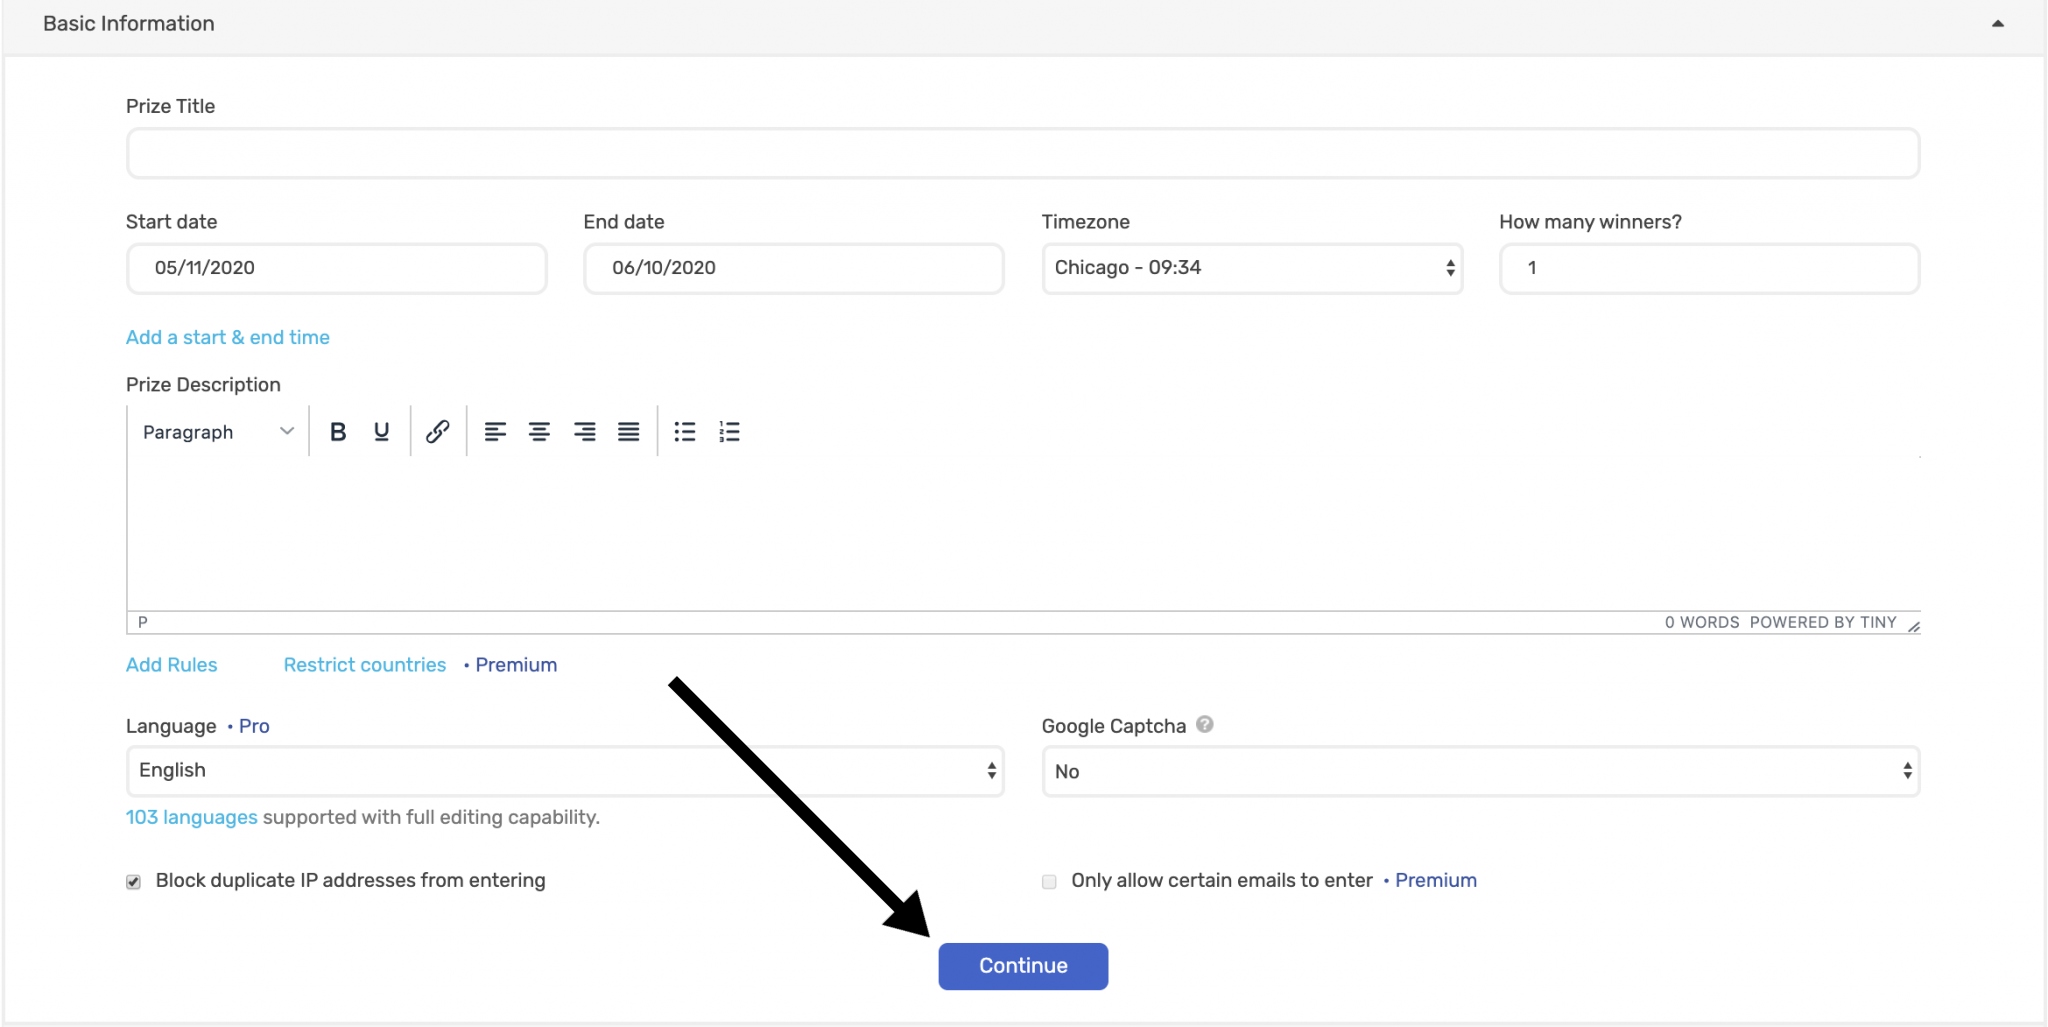Image resolution: width=2048 pixels, height=1027 pixels.
Task: Uncheck Block duplicate IP addresses from entering
Action: point(133,881)
